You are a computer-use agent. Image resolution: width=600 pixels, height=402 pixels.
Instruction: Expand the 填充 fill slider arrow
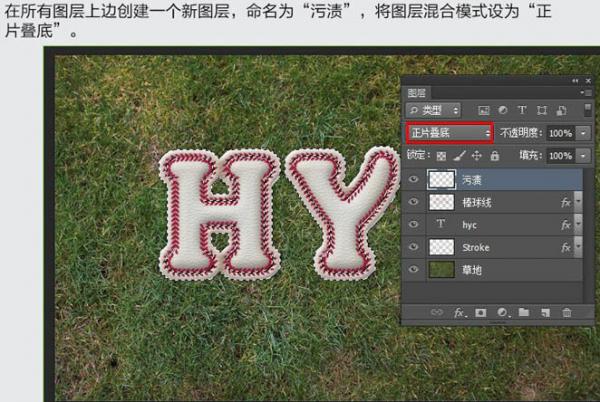point(583,156)
